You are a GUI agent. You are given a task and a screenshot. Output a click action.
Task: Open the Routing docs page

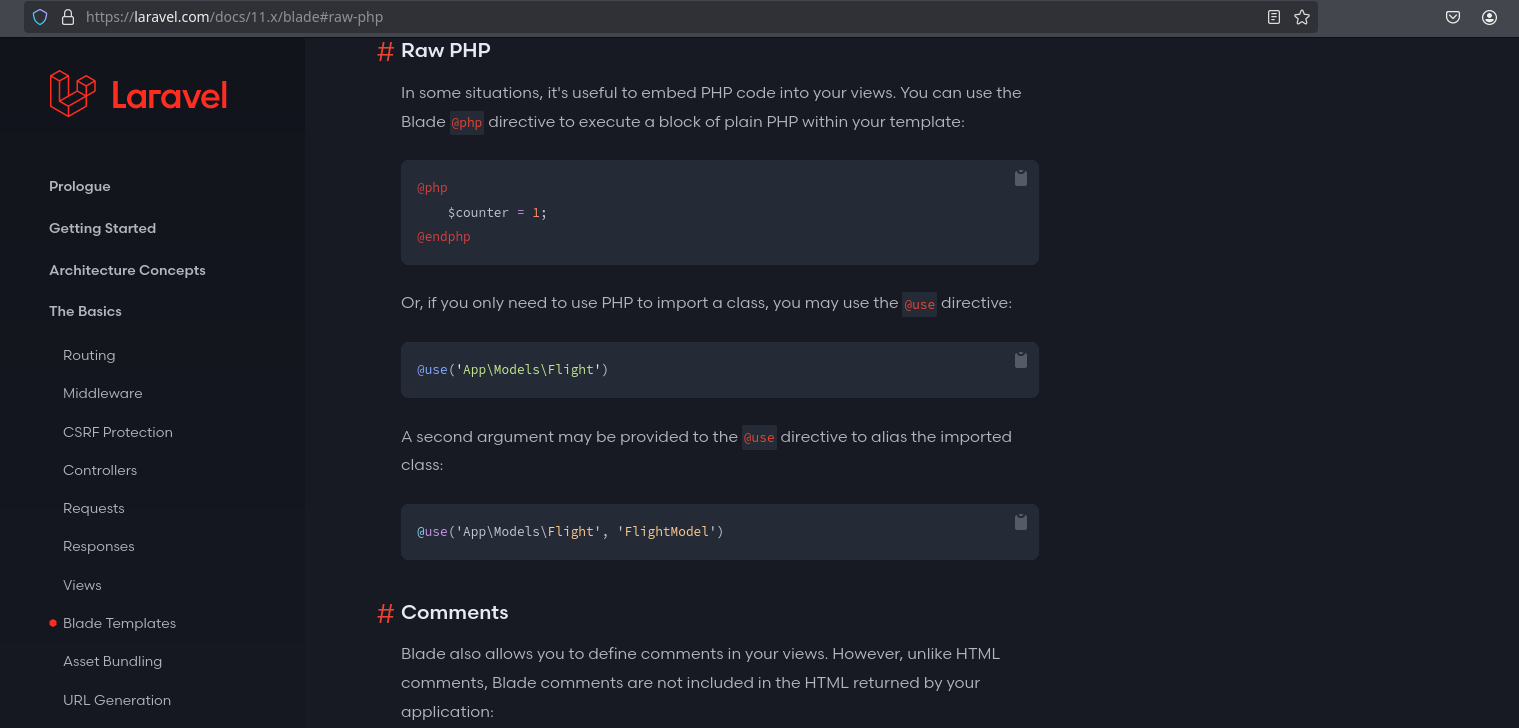[89, 355]
